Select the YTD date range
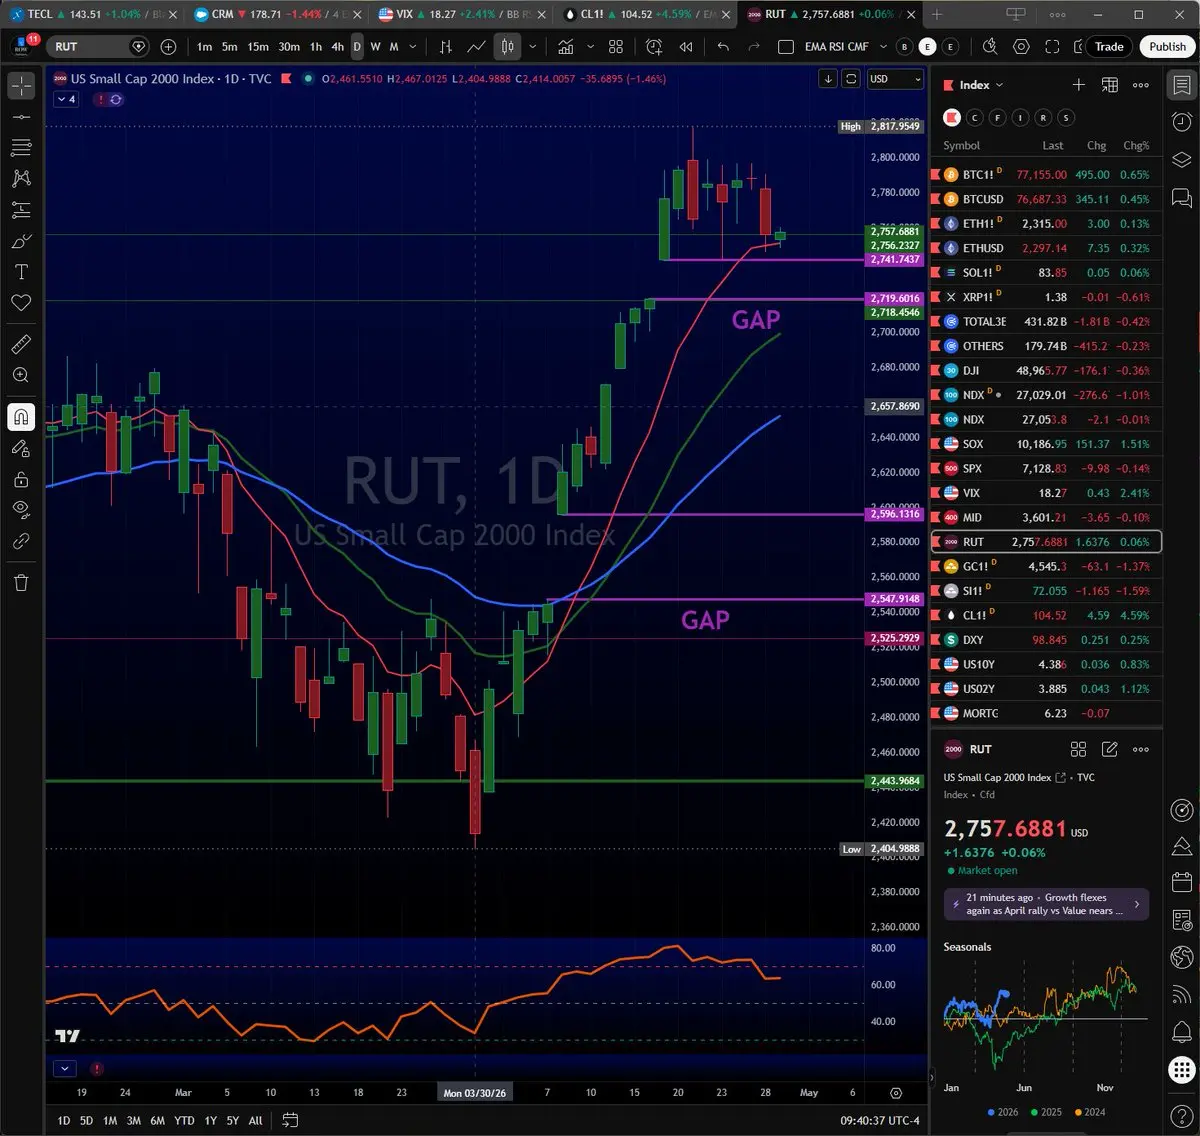Image resolution: width=1200 pixels, height=1136 pixels. coord(184,1120)
